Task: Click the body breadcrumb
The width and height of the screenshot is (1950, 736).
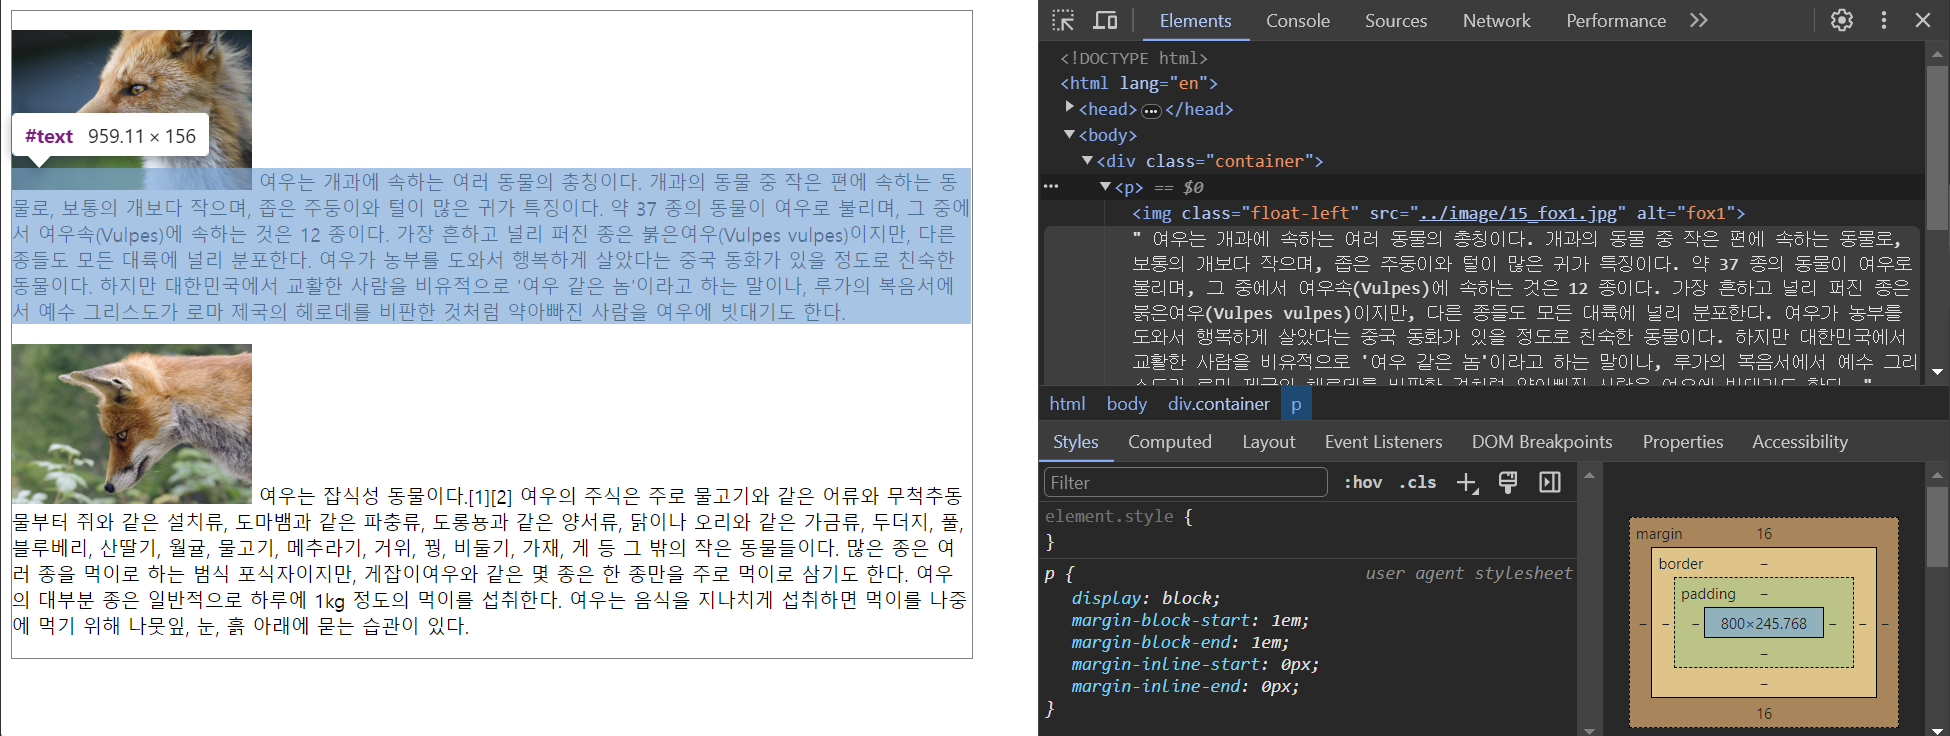Action: point(1127,404)
